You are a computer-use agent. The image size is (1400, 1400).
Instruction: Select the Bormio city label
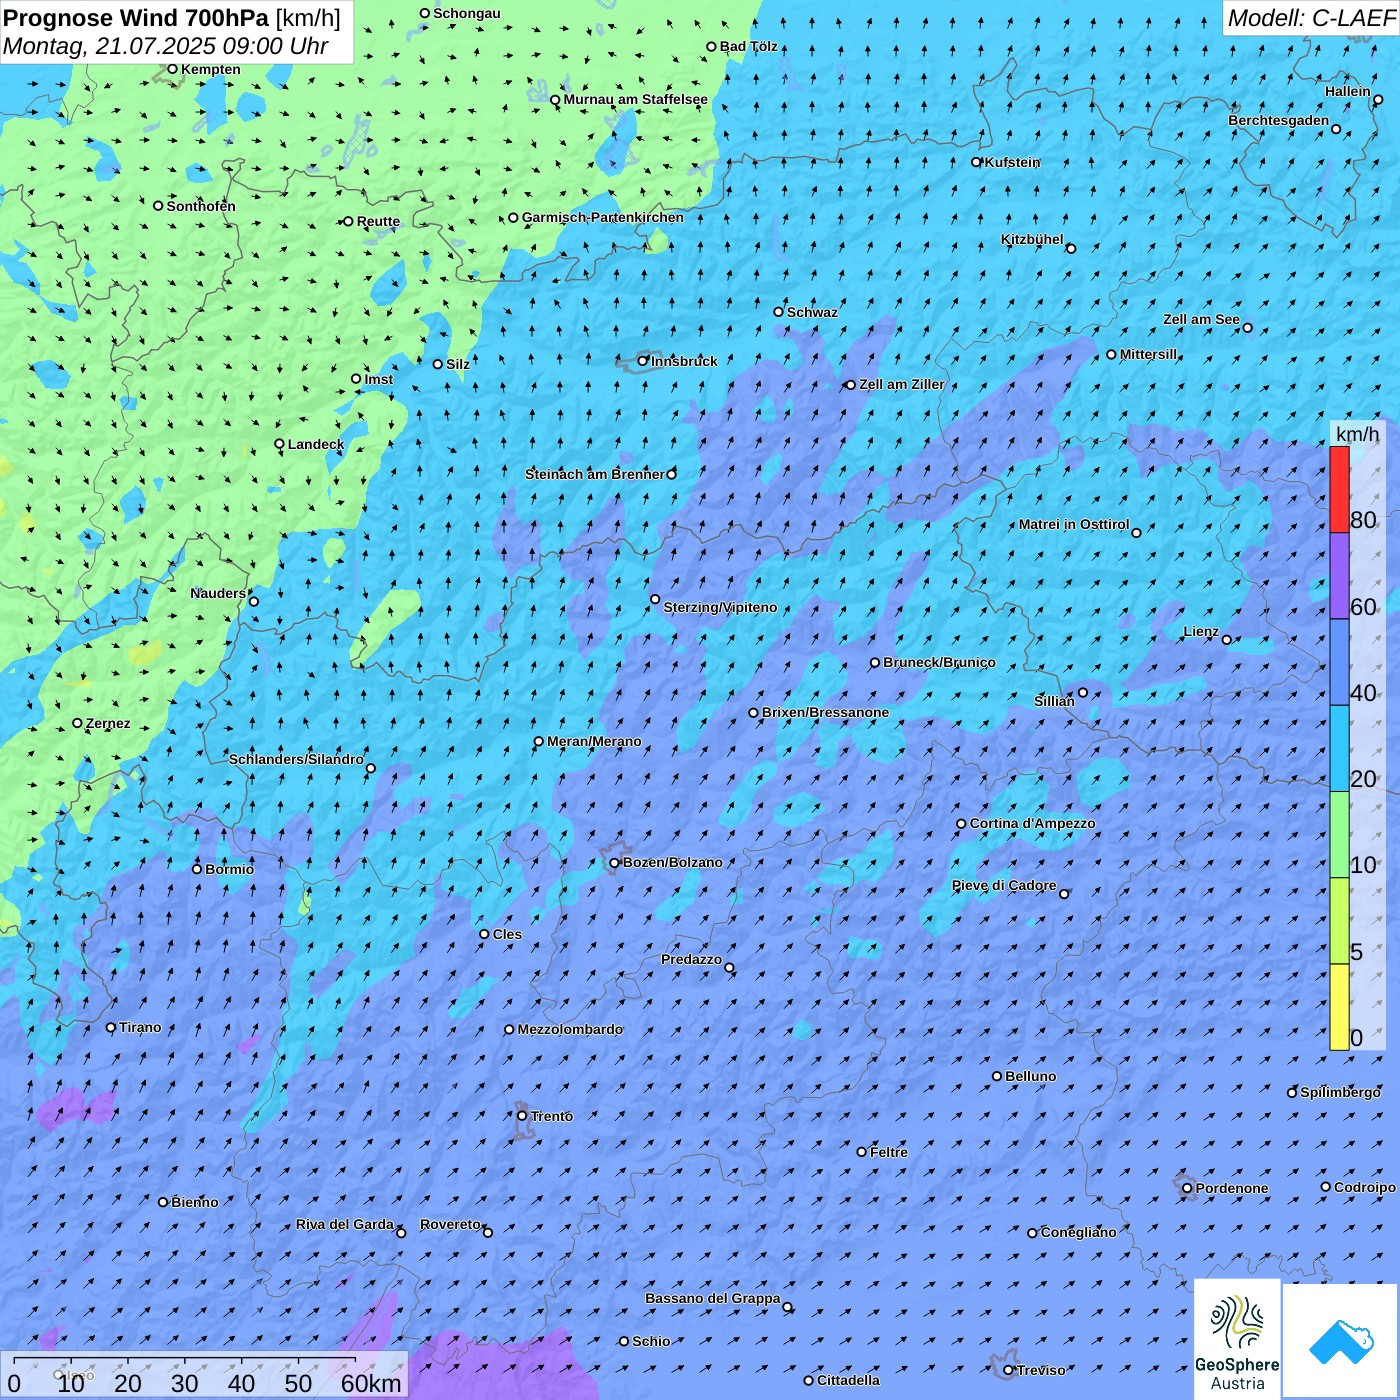coord(229,869)
